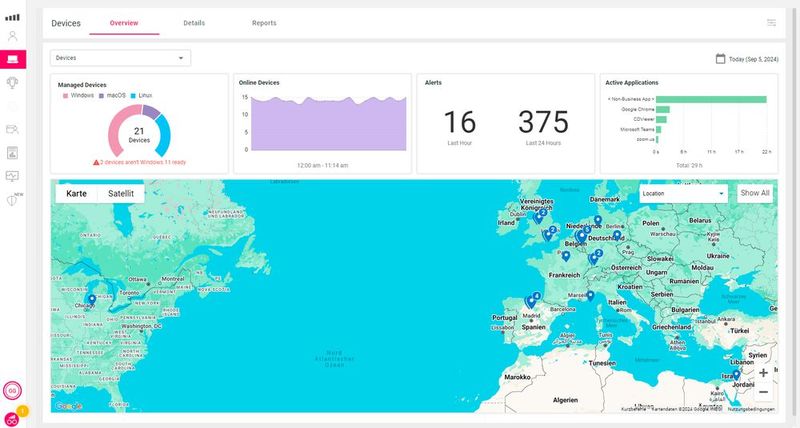
Task: Switch to the Details tab
Action: point(194,23)
